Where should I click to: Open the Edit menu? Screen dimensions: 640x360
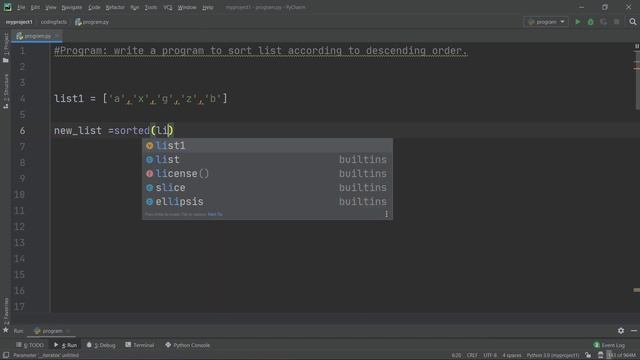coord(35,7)
